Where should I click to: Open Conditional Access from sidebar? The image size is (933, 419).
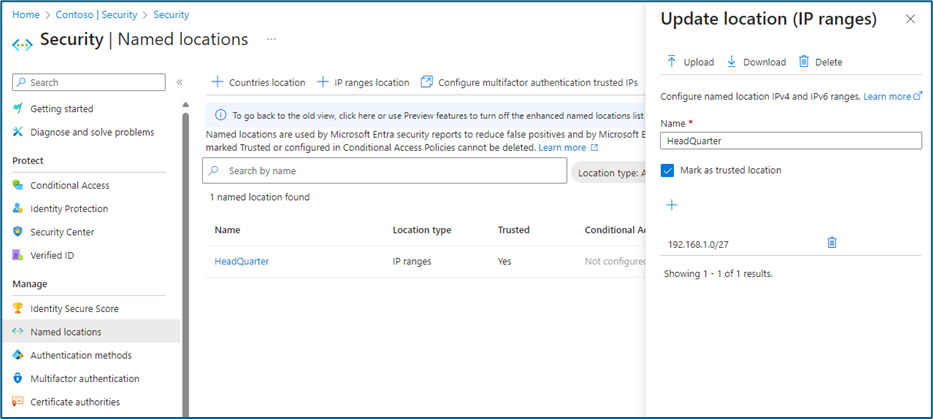[69, 185]
